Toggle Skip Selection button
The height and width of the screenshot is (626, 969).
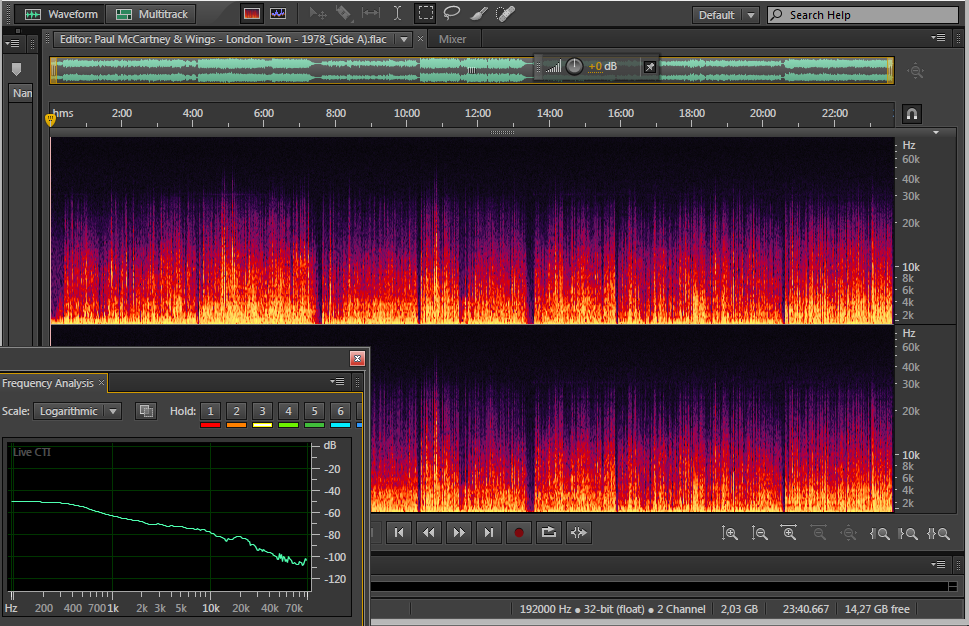578,533
